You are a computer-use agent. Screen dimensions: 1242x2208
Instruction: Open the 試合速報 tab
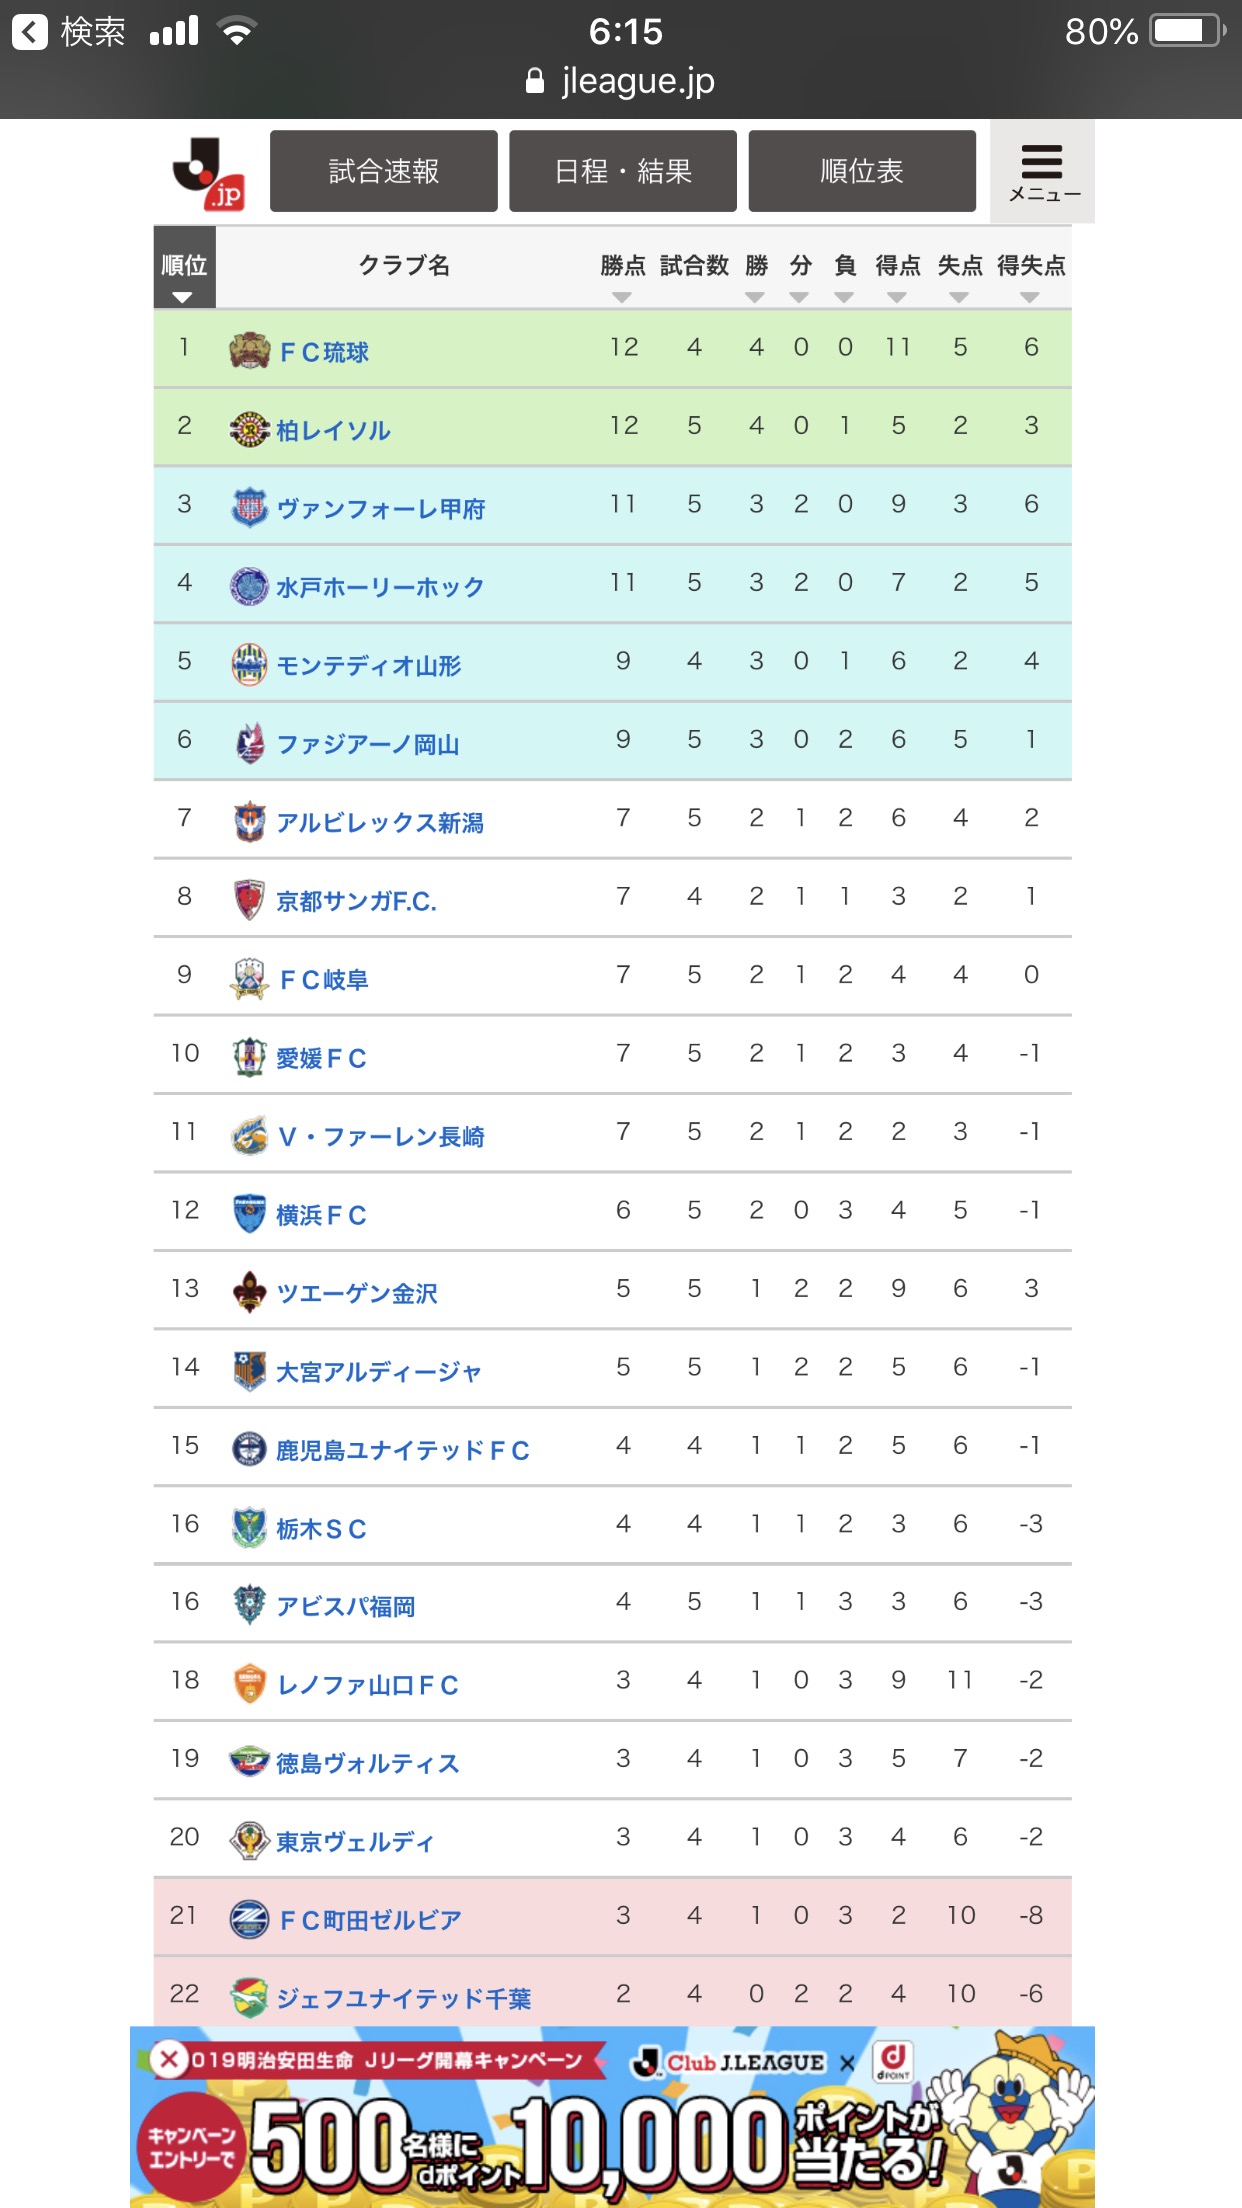pos(384,171)
